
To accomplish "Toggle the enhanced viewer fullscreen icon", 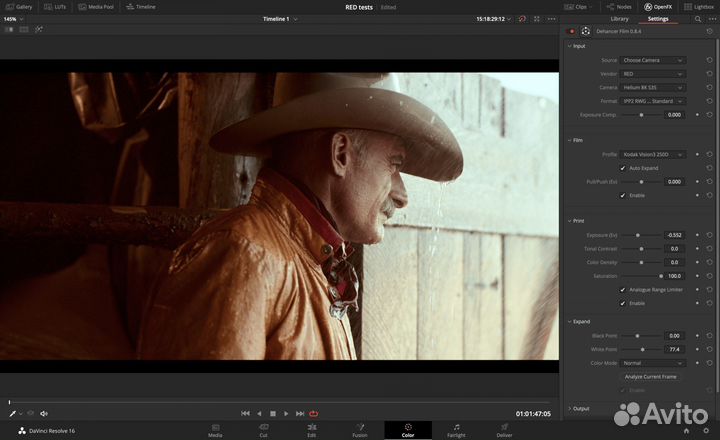I will click(536, 19).
